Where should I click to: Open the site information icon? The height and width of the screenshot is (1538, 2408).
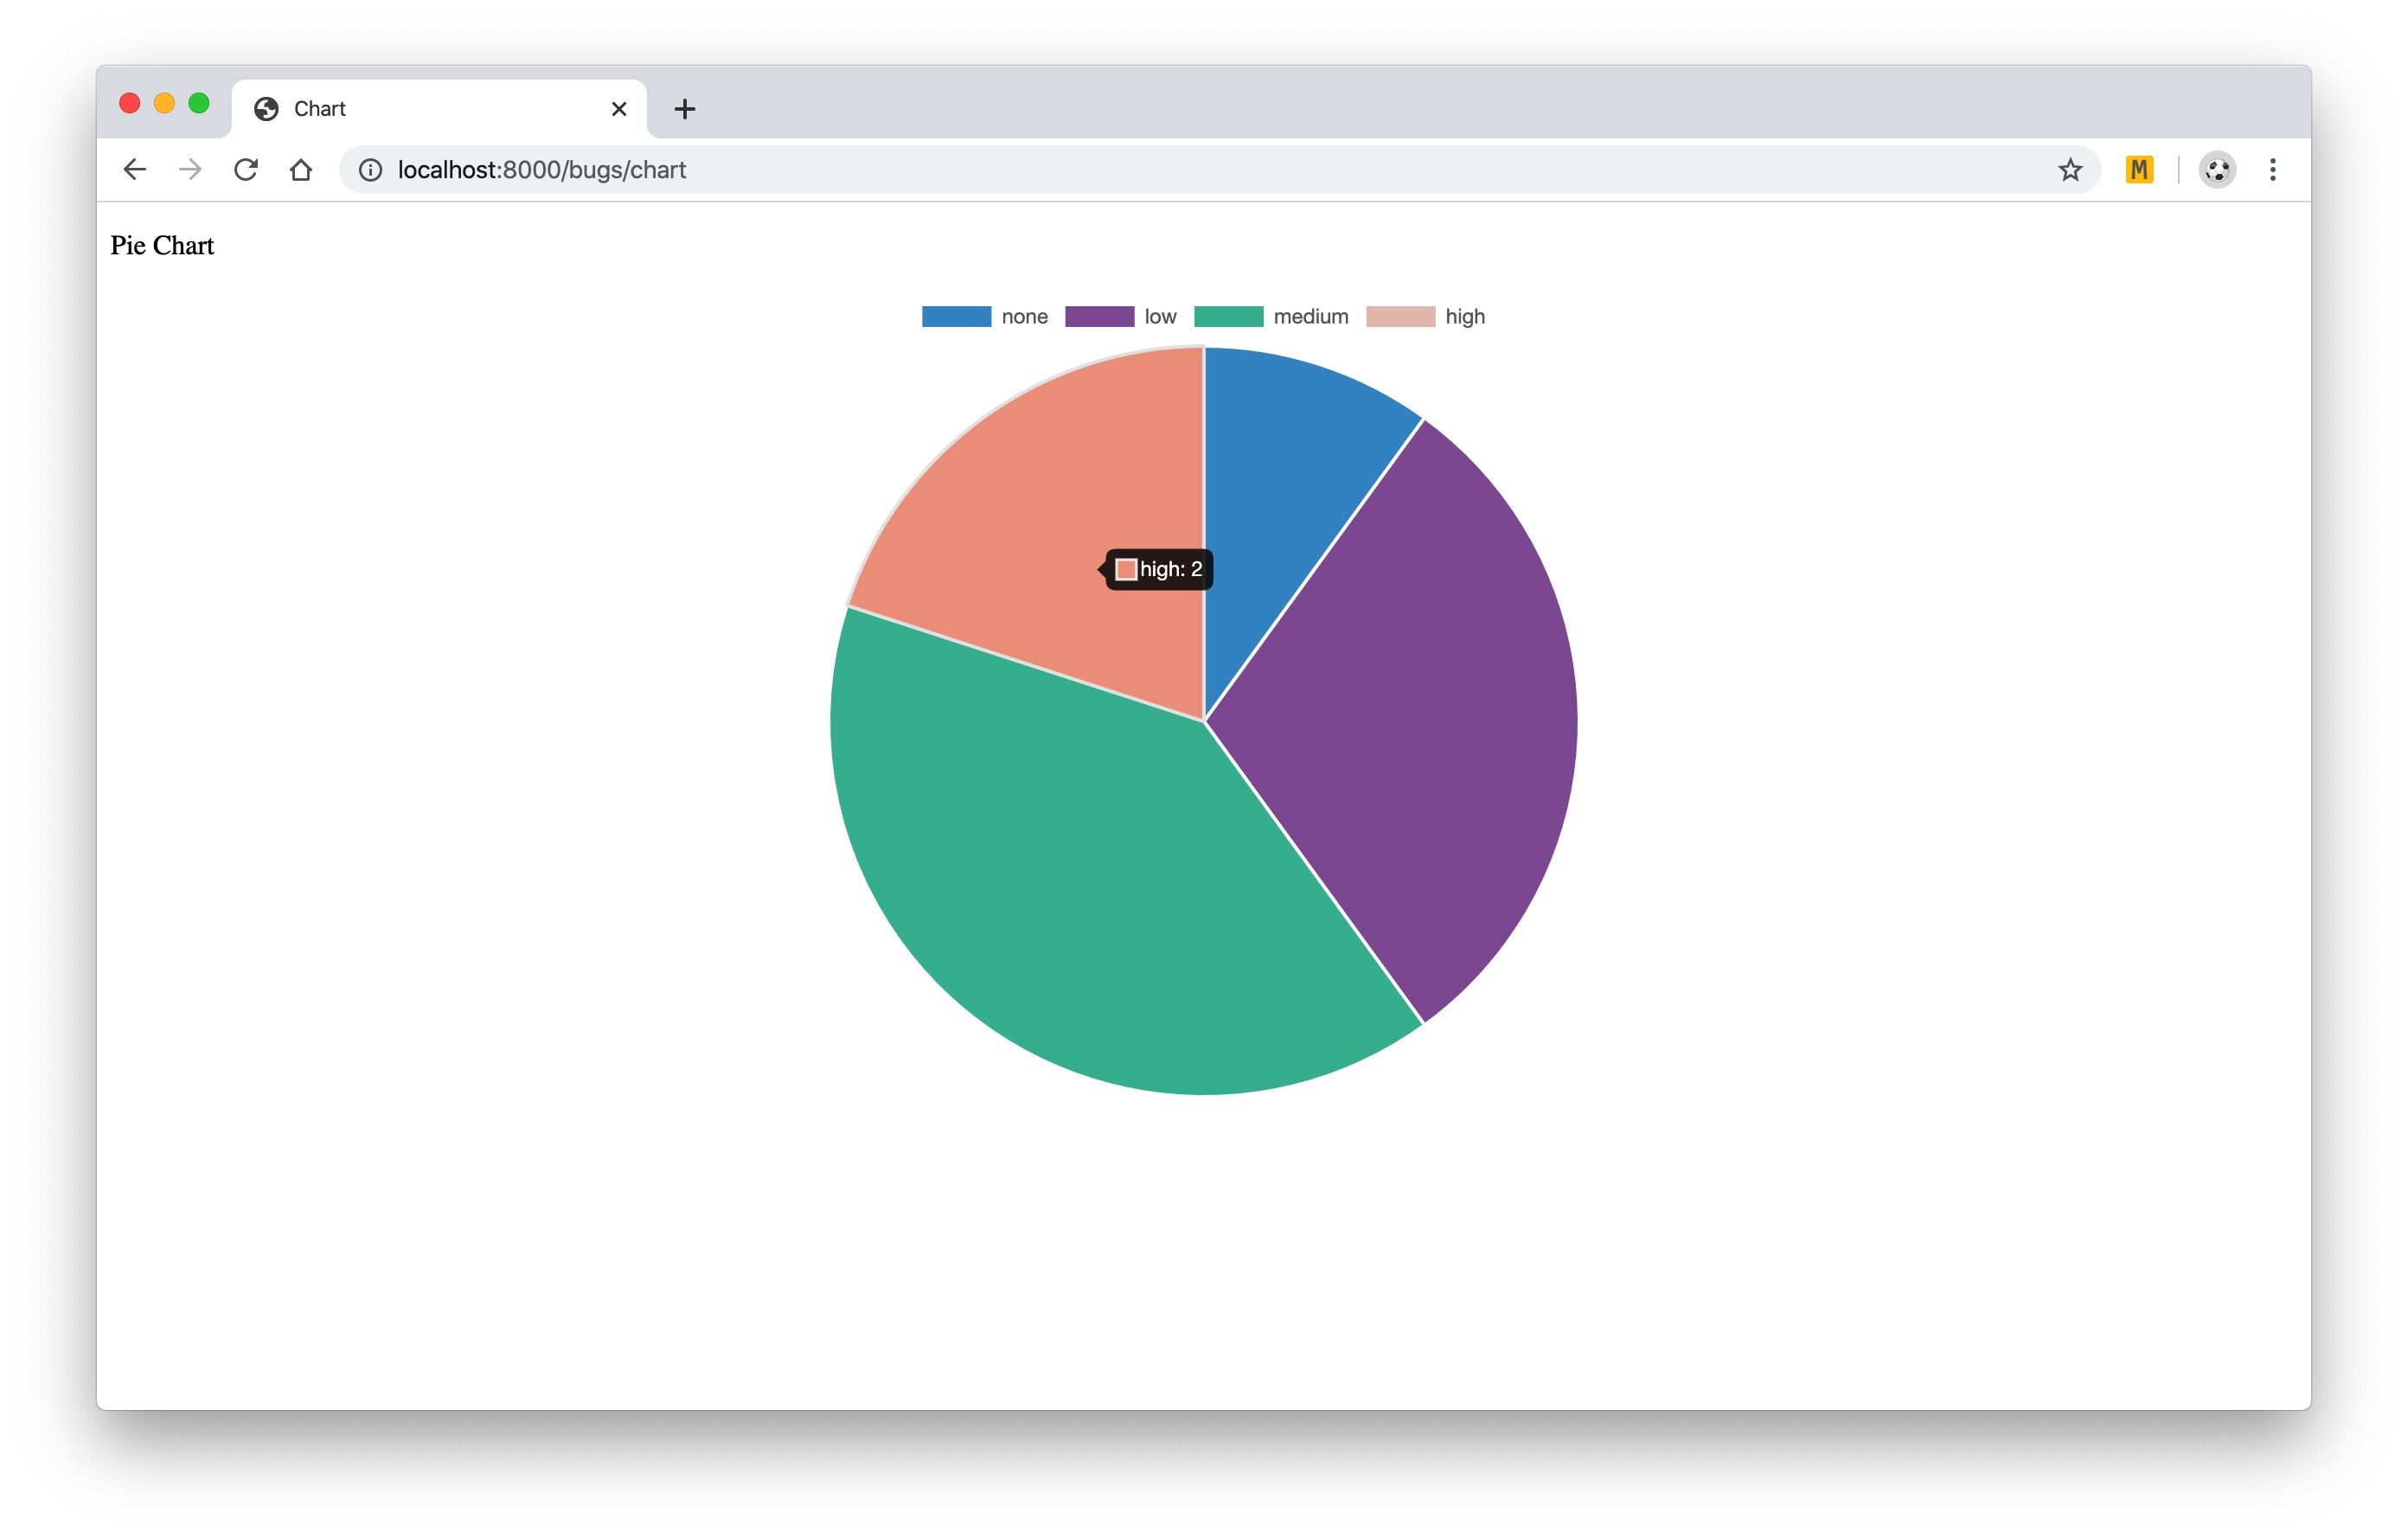click(x=371, y=170)
